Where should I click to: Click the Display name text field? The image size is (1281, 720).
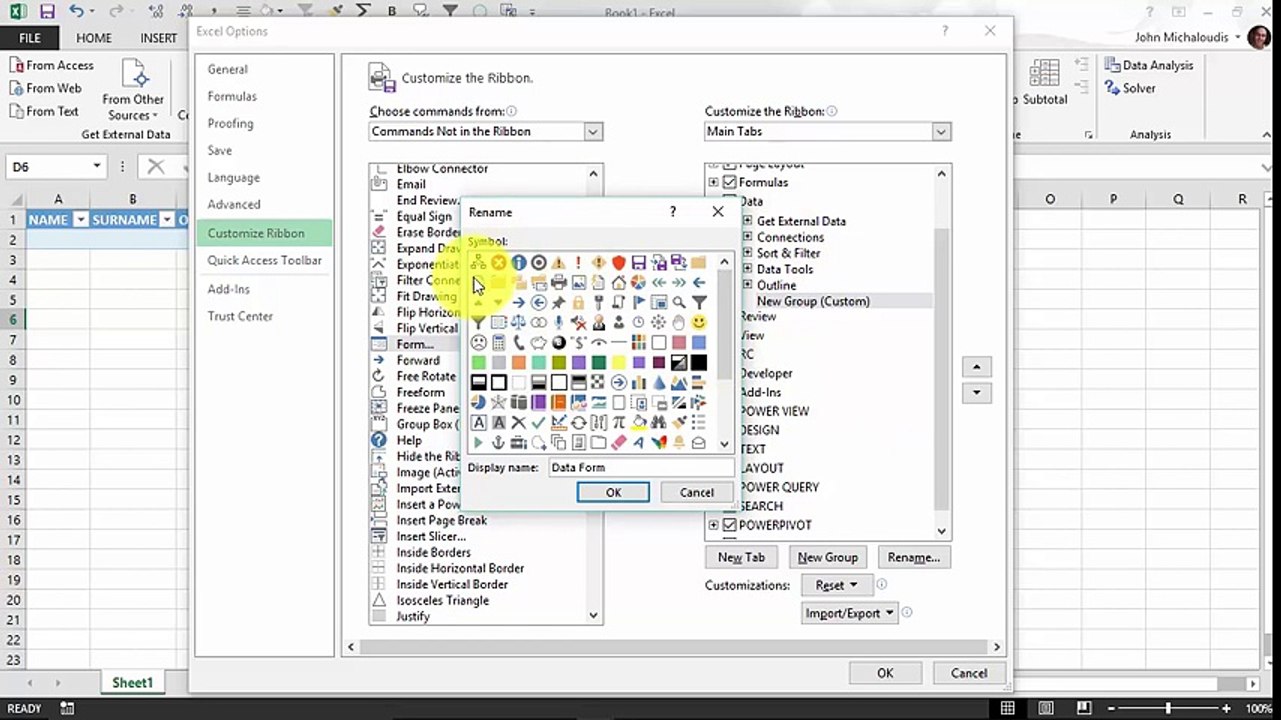click(x=640, y=467)
